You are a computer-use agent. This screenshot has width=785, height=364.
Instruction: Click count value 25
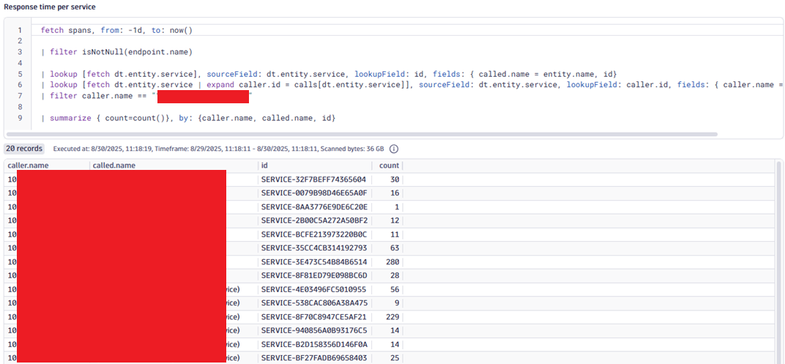point(395,357)
